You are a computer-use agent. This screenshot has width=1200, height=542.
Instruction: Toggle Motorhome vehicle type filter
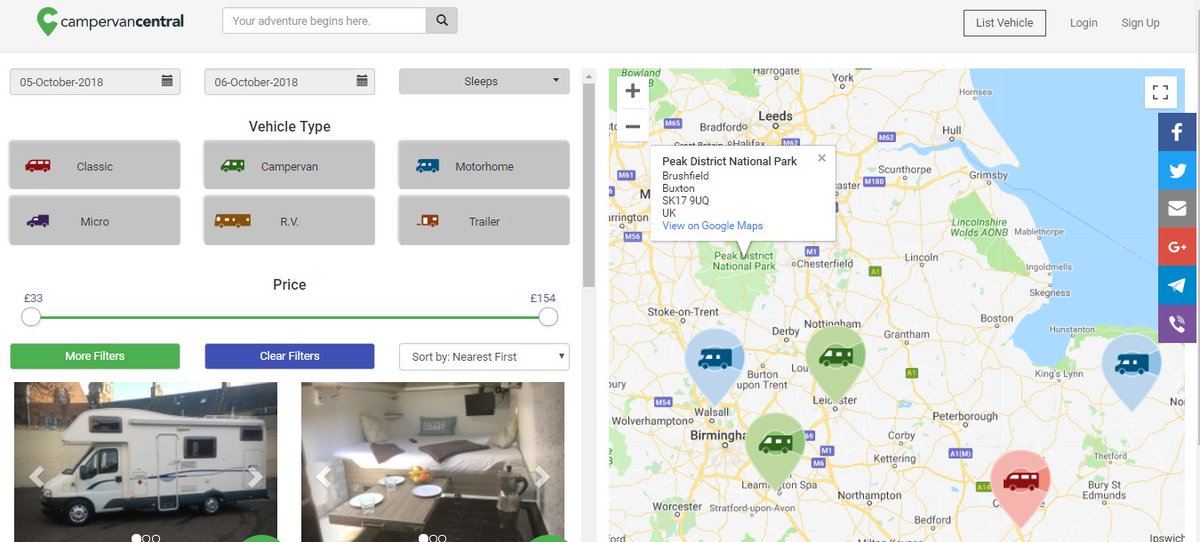pos(484,165)
